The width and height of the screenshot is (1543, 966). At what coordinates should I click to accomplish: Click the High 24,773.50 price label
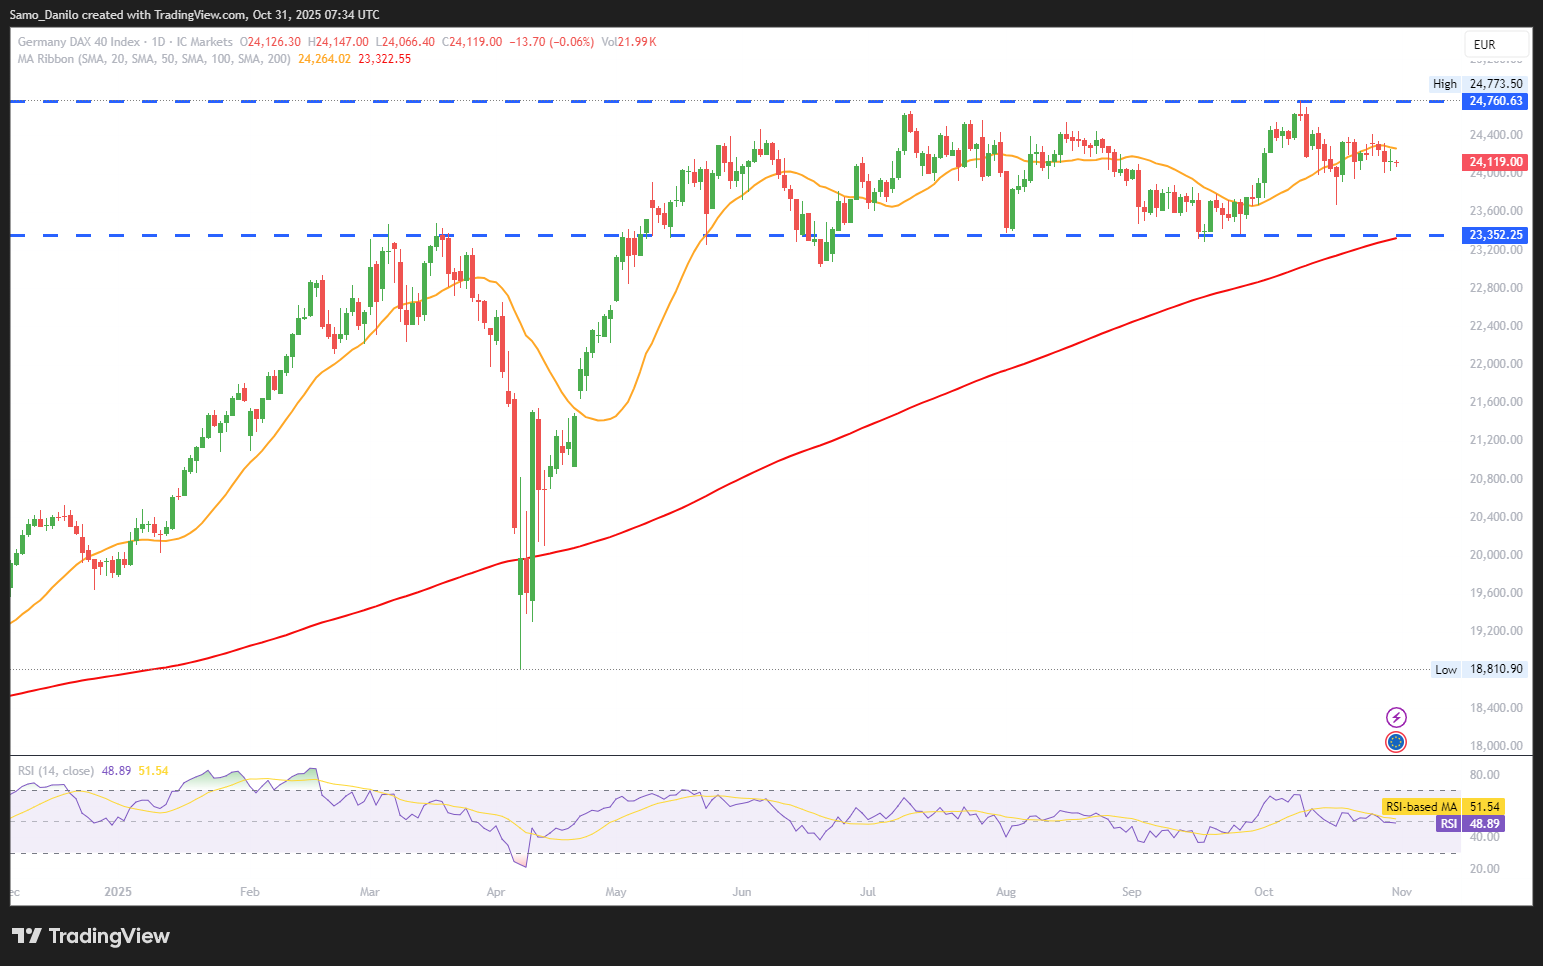coord(1478,84)
